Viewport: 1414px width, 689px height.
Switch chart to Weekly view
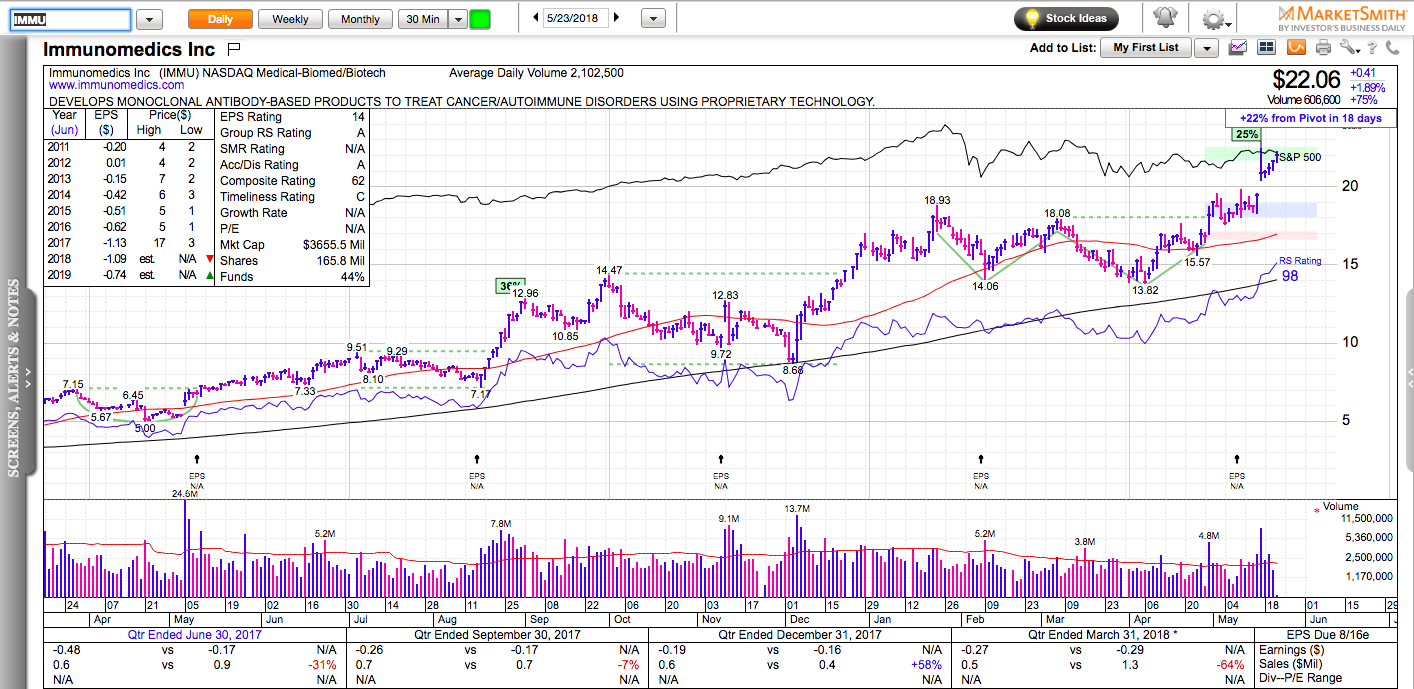(x=290, y=20)
